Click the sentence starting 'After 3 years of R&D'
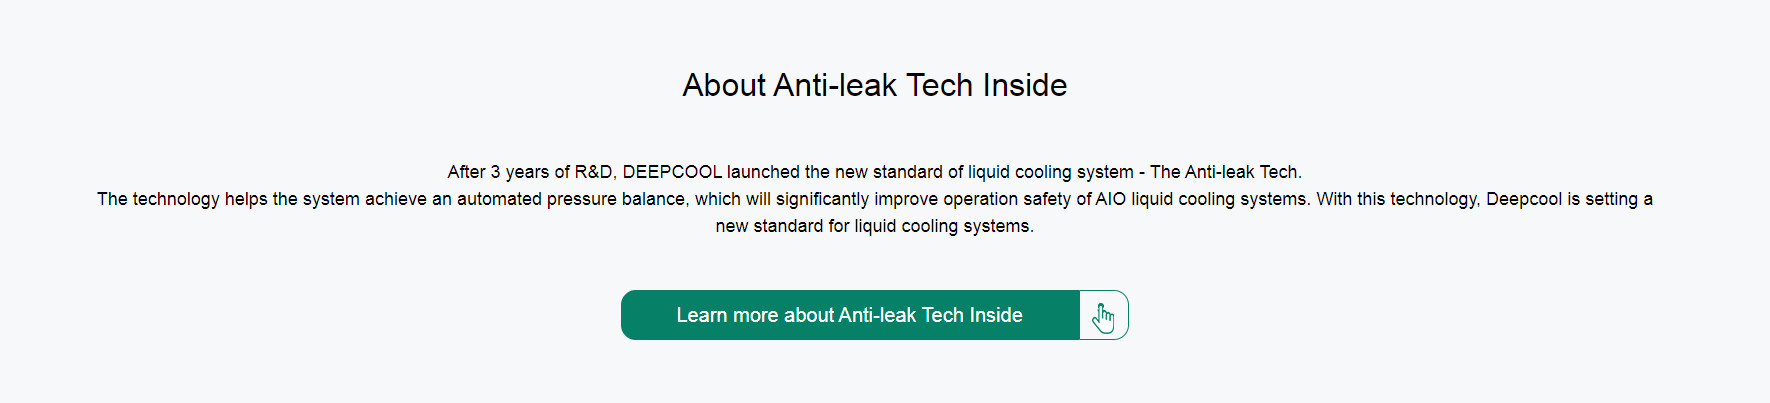 [x=875, y=172]
